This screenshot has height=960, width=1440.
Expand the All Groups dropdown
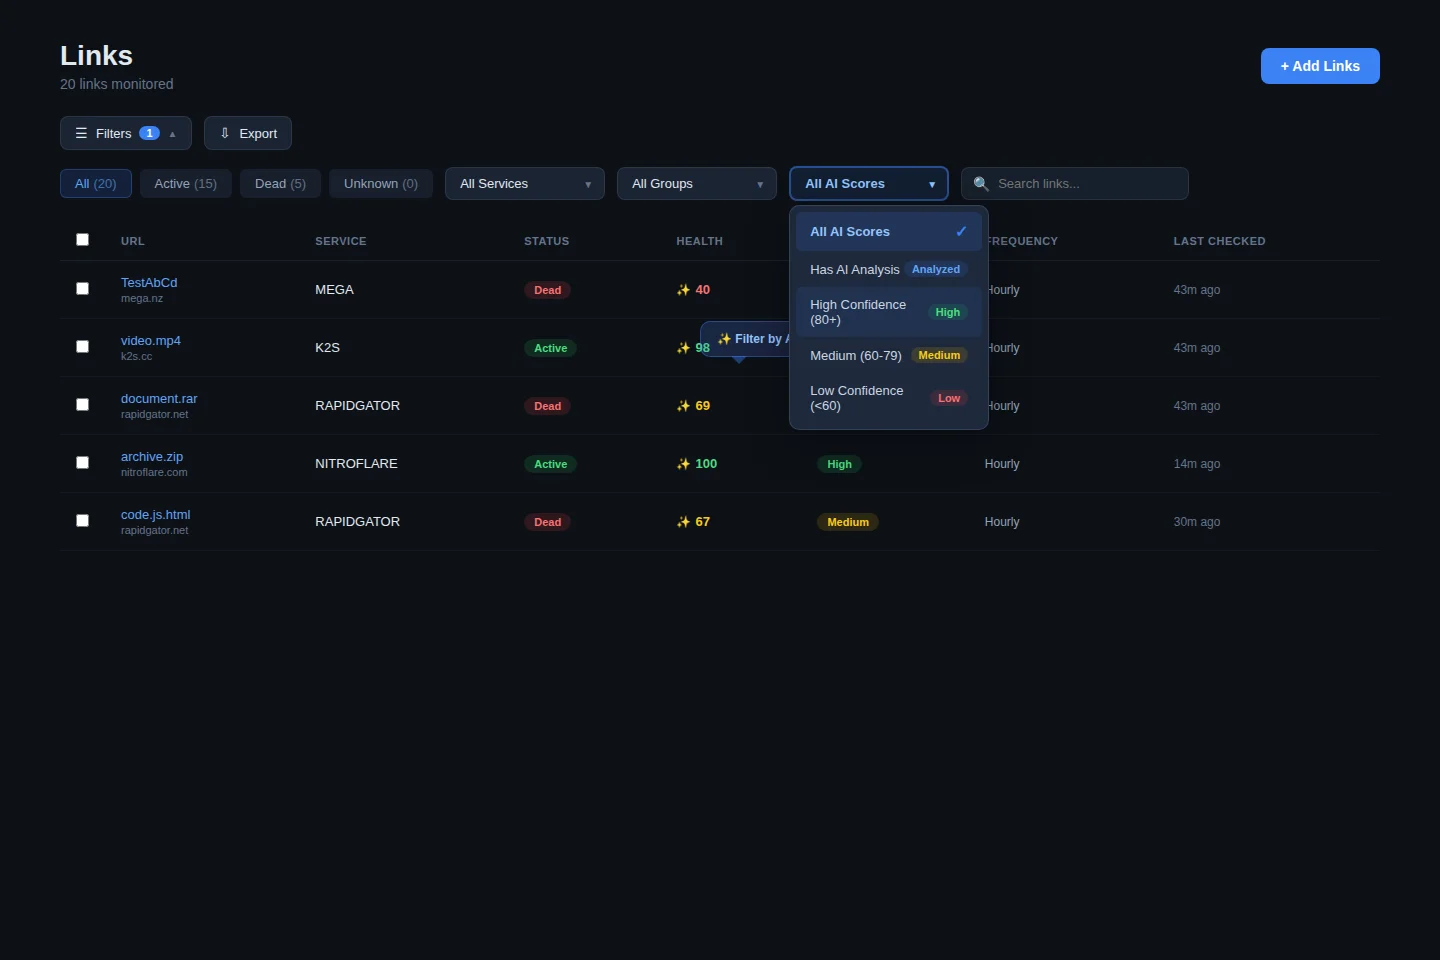696,184
